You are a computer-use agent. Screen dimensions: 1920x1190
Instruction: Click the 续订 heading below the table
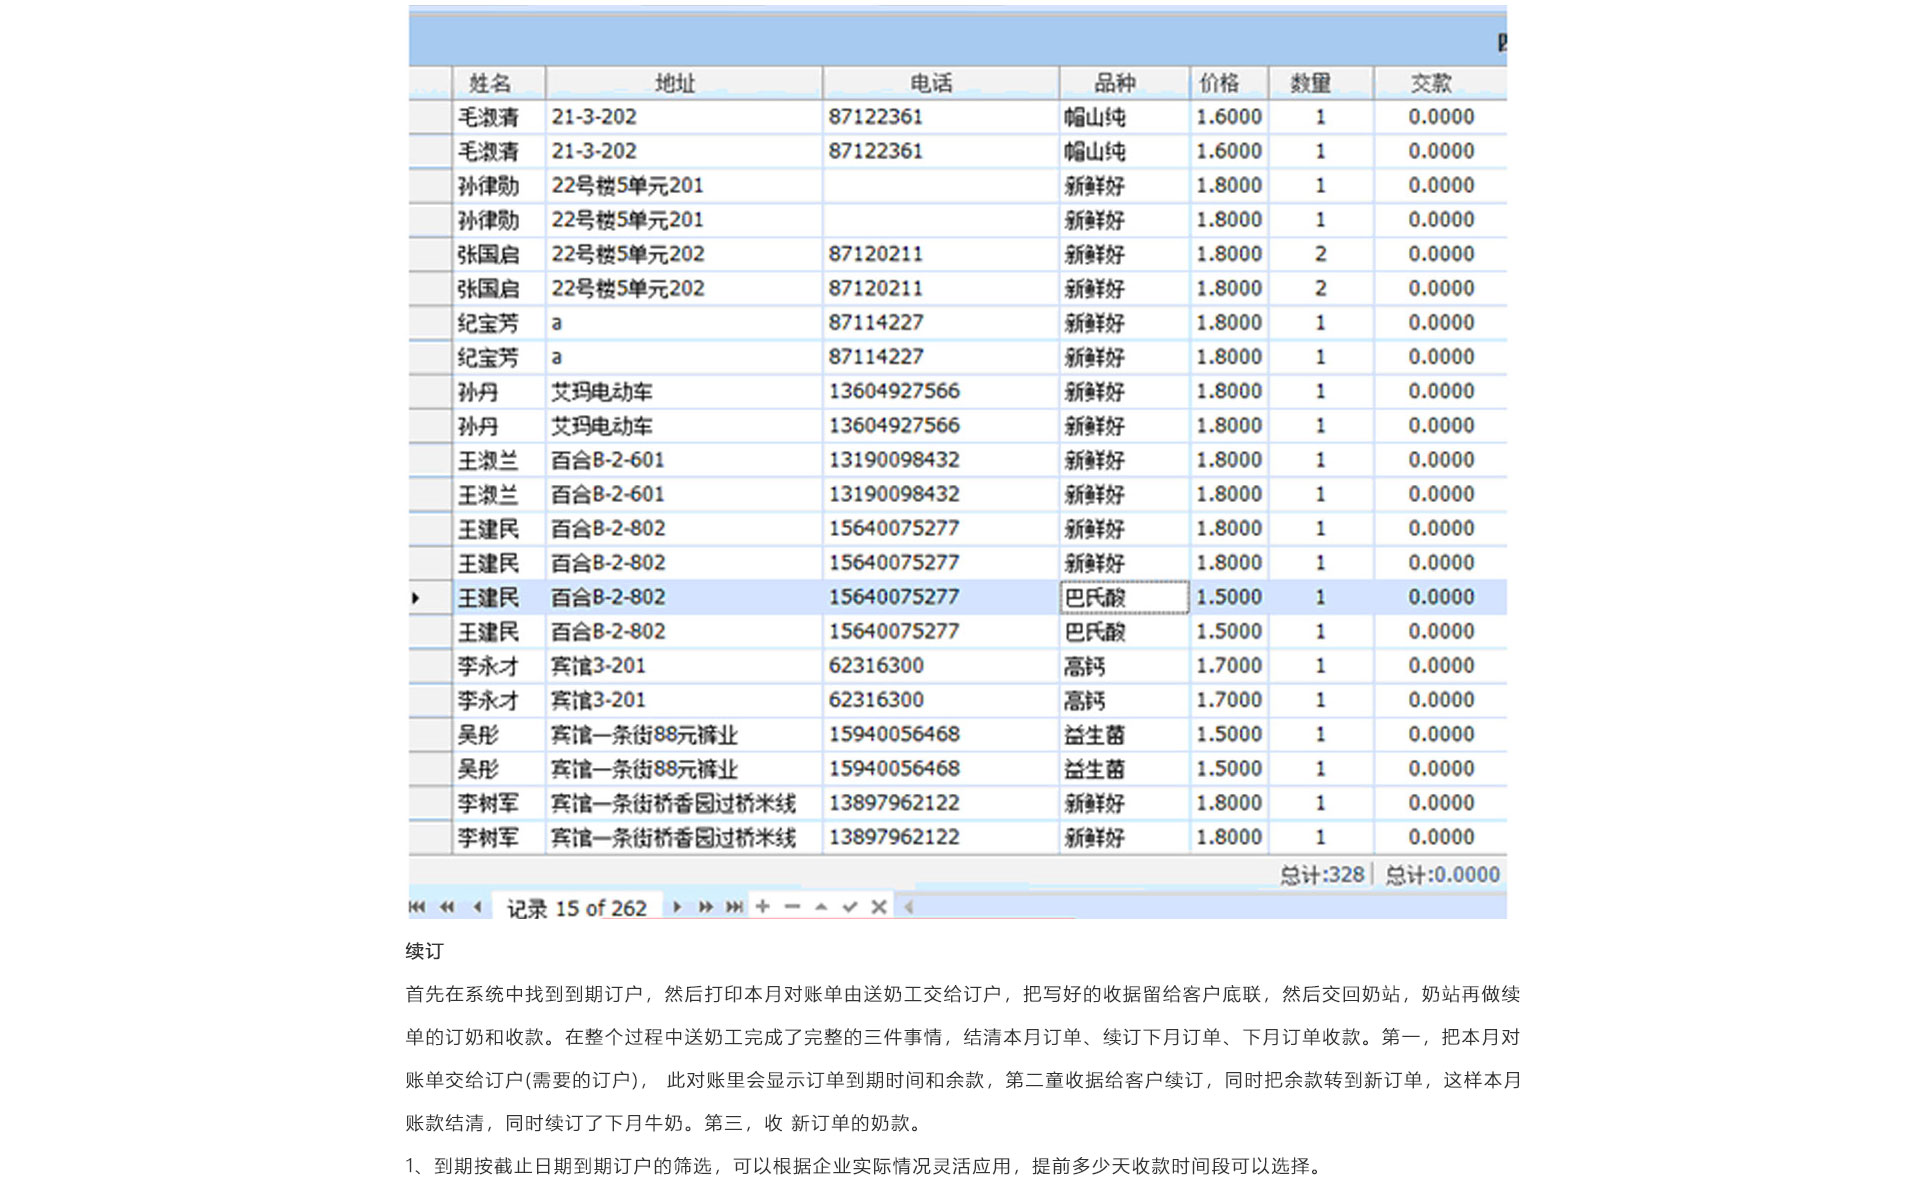click(x=424, y=951)
